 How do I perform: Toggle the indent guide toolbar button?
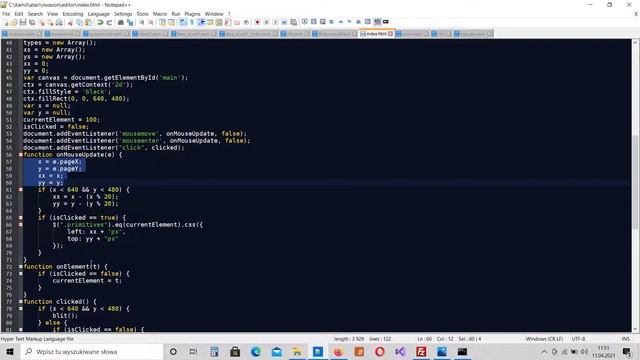pyautogui.click(x=201, y=22)
